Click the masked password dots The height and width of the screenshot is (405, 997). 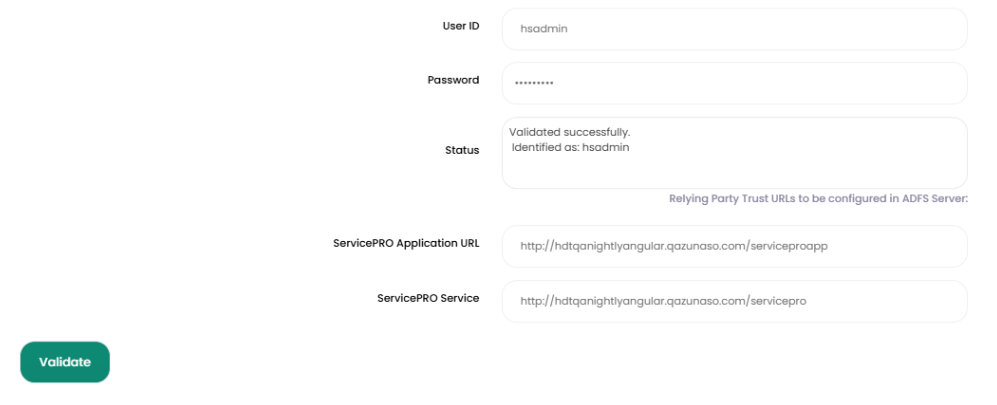[x=534, y=84]
